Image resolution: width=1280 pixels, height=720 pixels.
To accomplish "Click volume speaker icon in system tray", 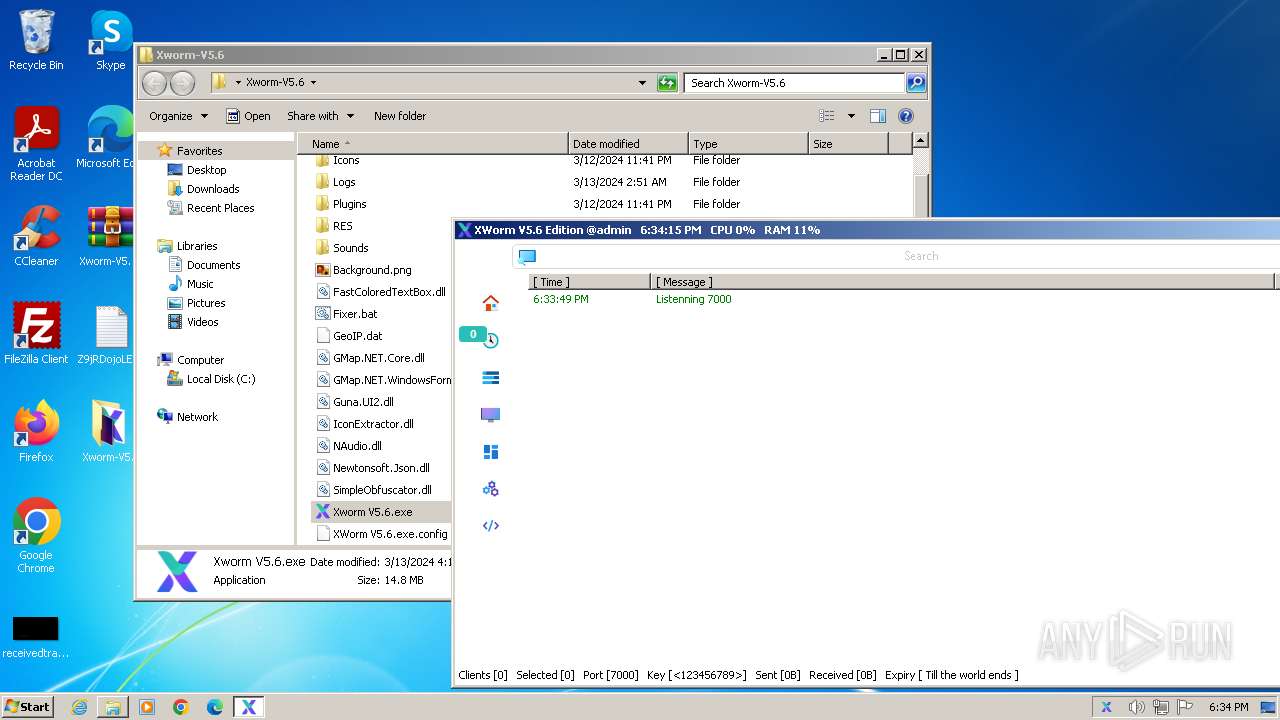I will click(x=1136, y=707).
